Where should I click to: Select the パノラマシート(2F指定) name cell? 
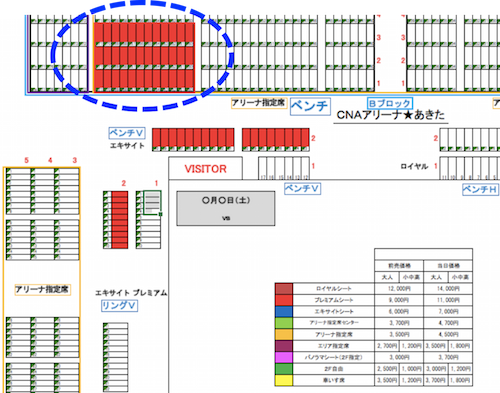[334, 357]
